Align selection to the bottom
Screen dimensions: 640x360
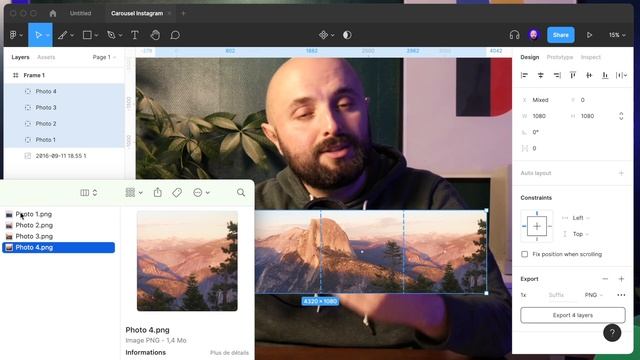tap(605, 75)
